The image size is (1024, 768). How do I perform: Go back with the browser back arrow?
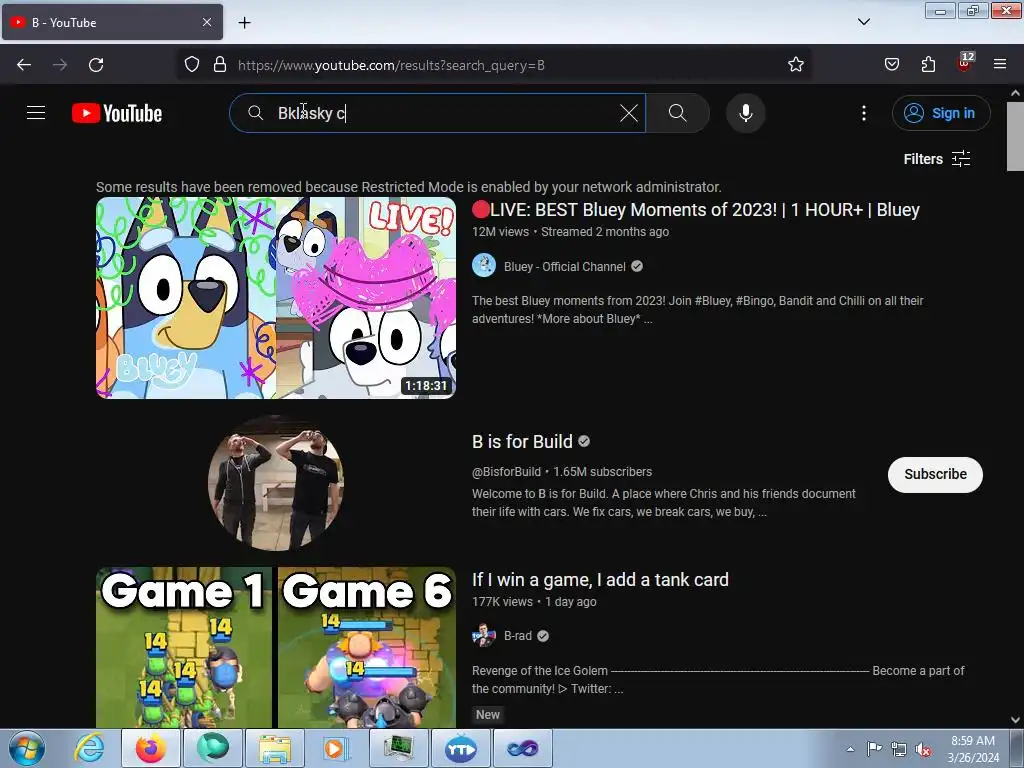pyautogui.click(x=24, y=65)
